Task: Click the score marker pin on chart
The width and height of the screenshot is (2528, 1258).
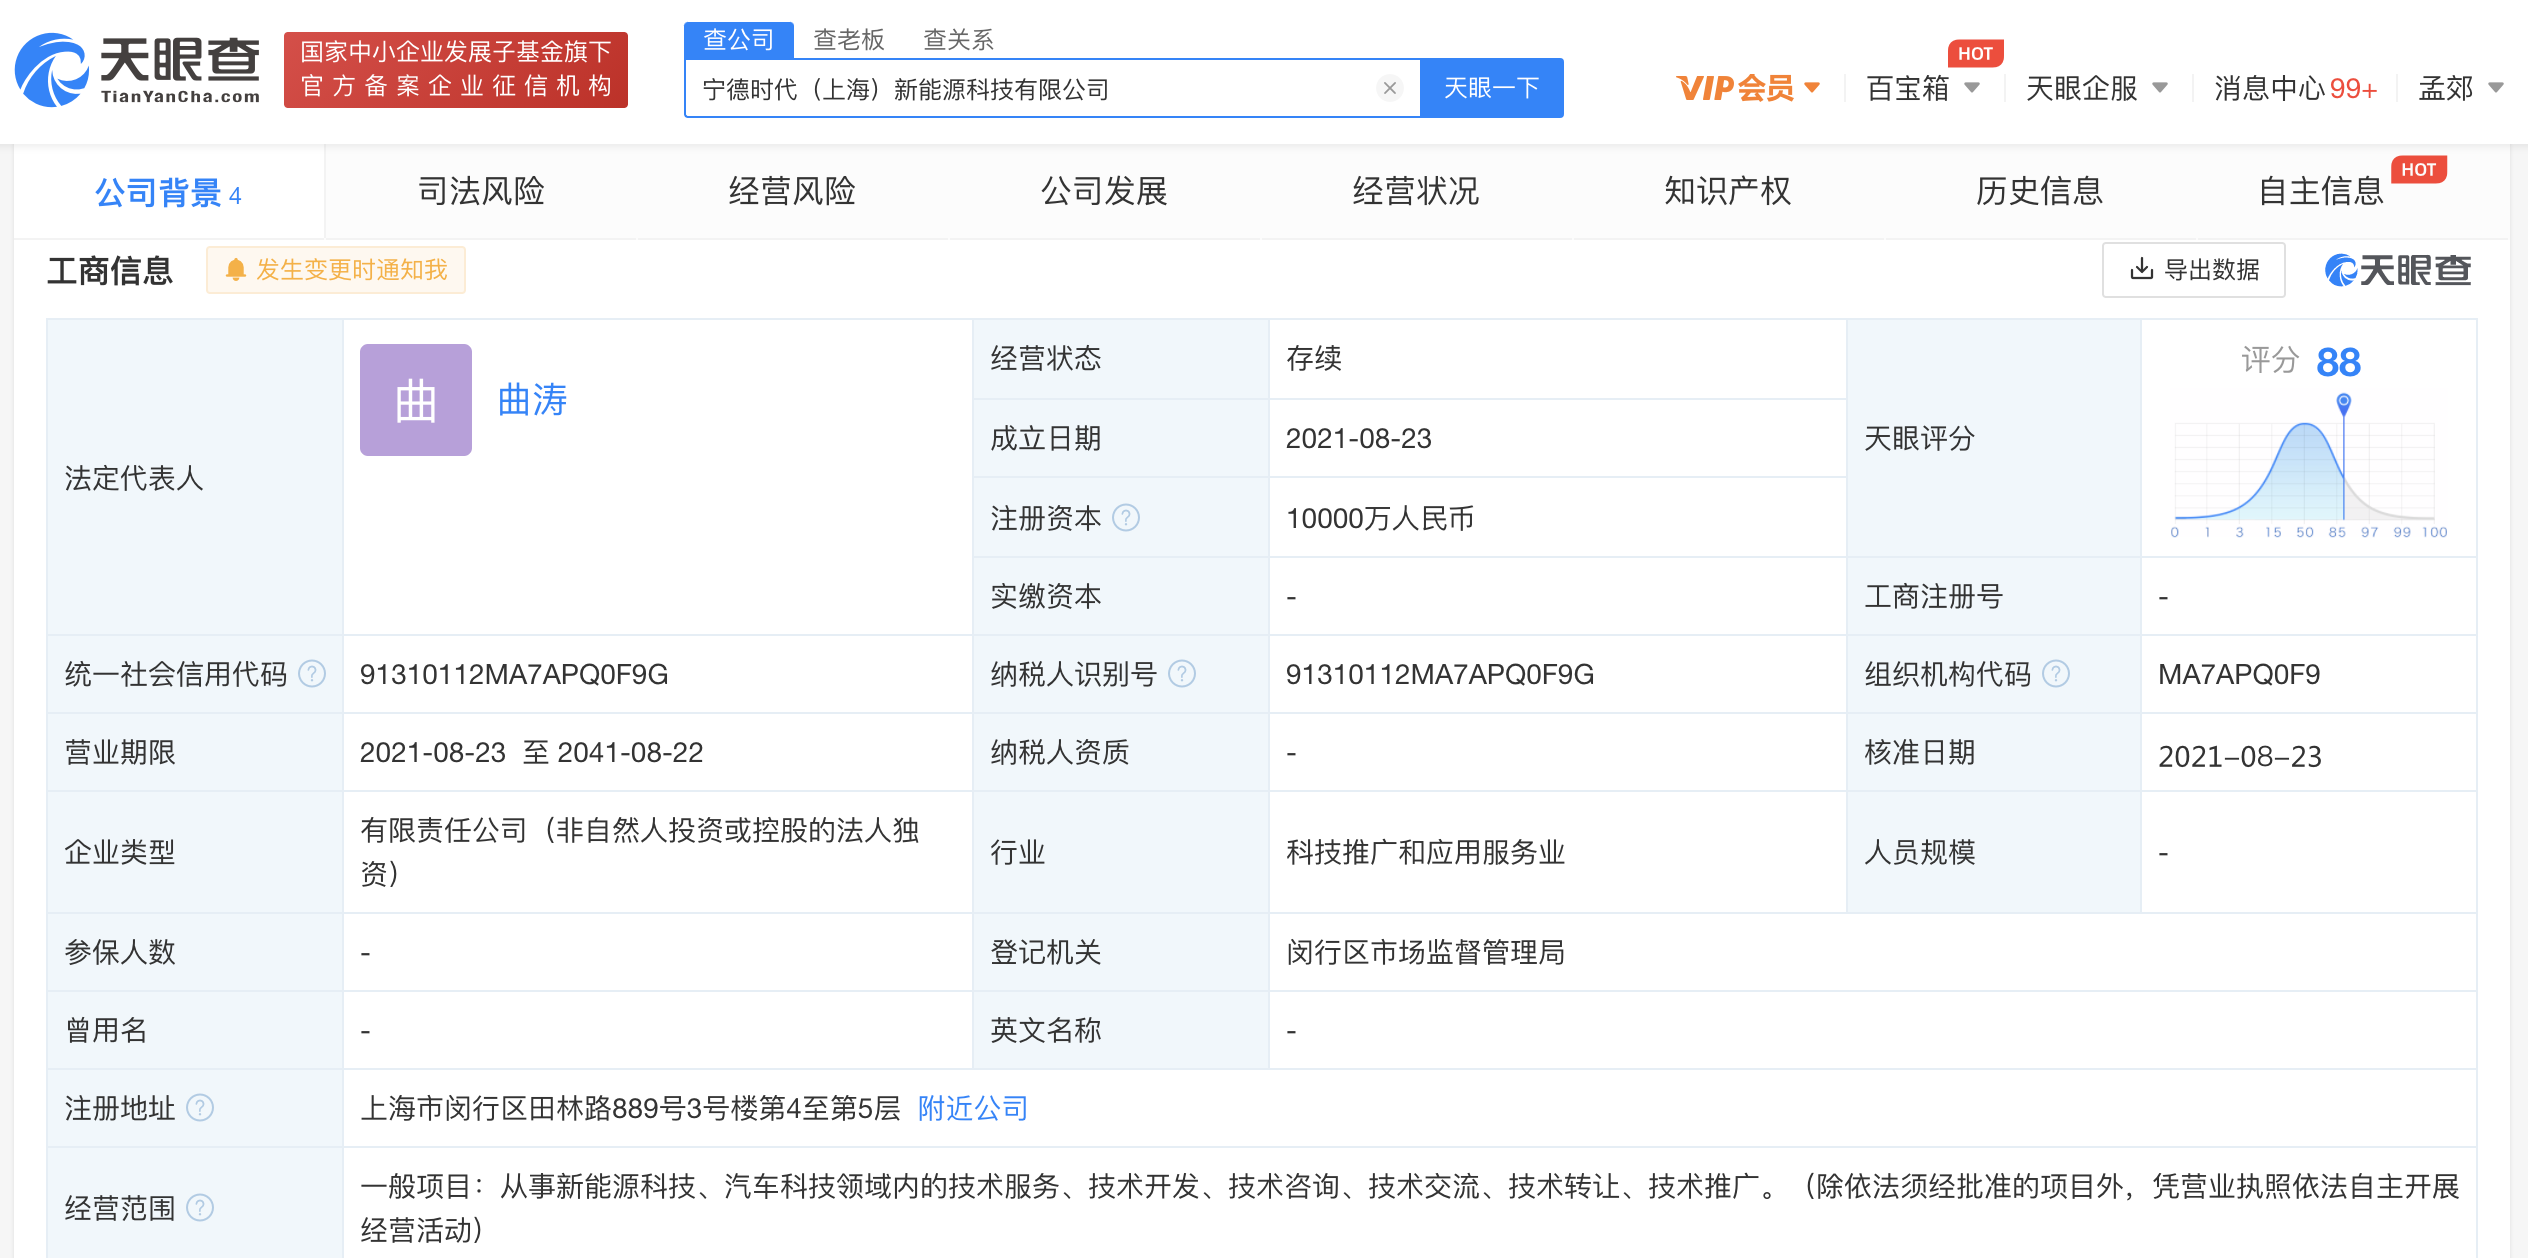Action: 2343,403
